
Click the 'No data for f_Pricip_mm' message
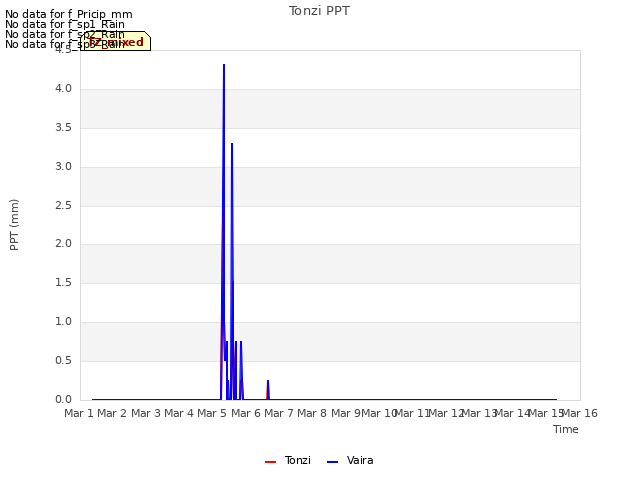point(69,14)
